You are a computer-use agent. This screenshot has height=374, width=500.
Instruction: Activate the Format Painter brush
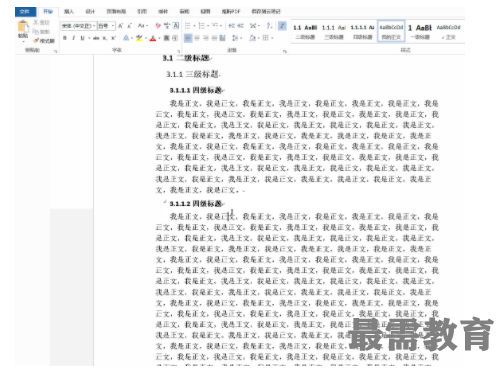(36, 41)
